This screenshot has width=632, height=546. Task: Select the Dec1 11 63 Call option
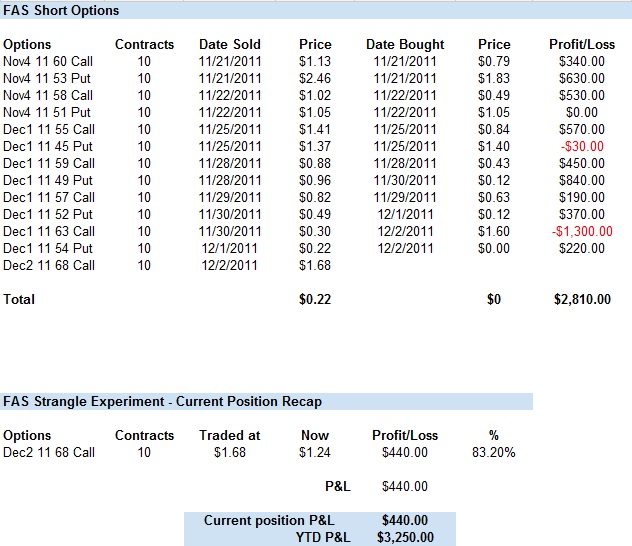point(49,231)
